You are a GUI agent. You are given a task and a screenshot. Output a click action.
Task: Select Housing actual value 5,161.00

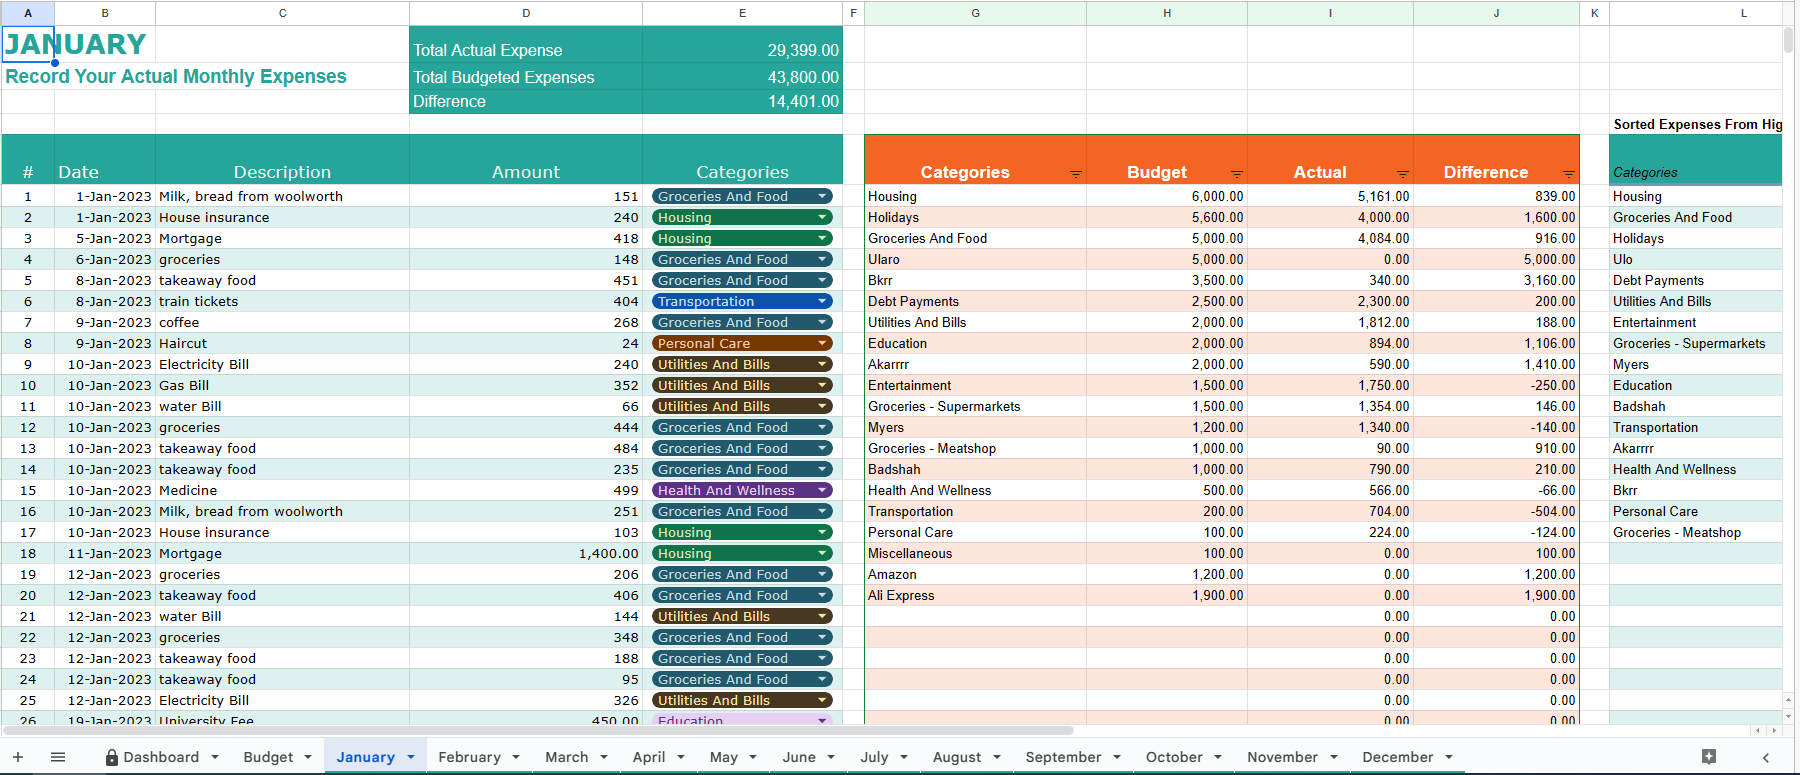pyautogui.click(x=1330, y=196)
